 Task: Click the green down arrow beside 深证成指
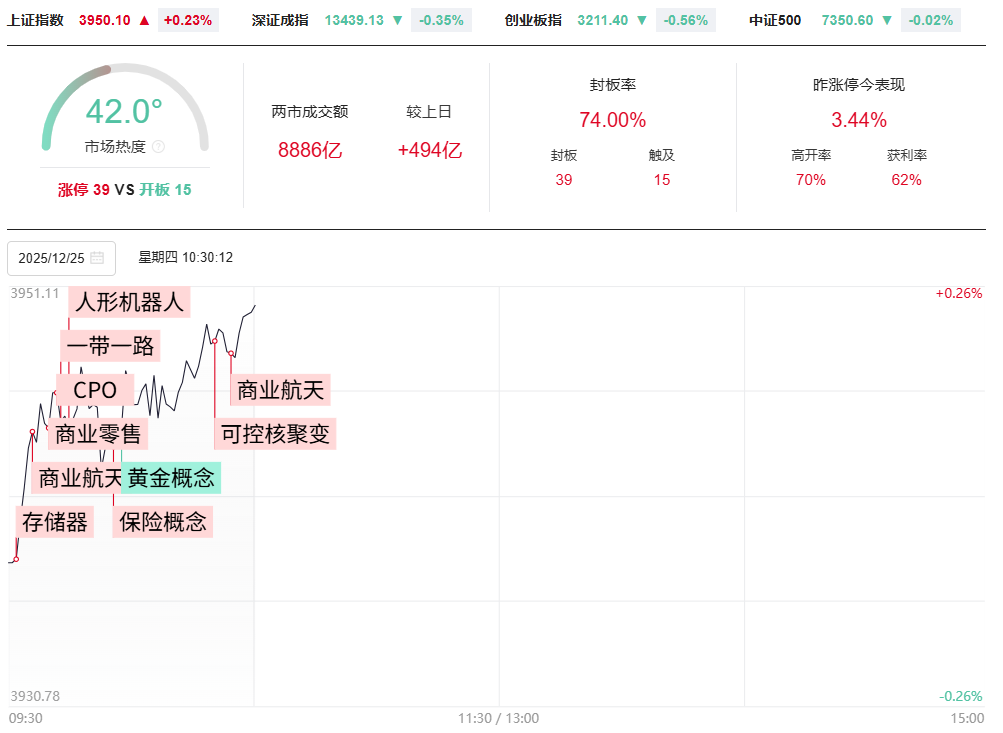pyautogui.click(x=398, y=20)
